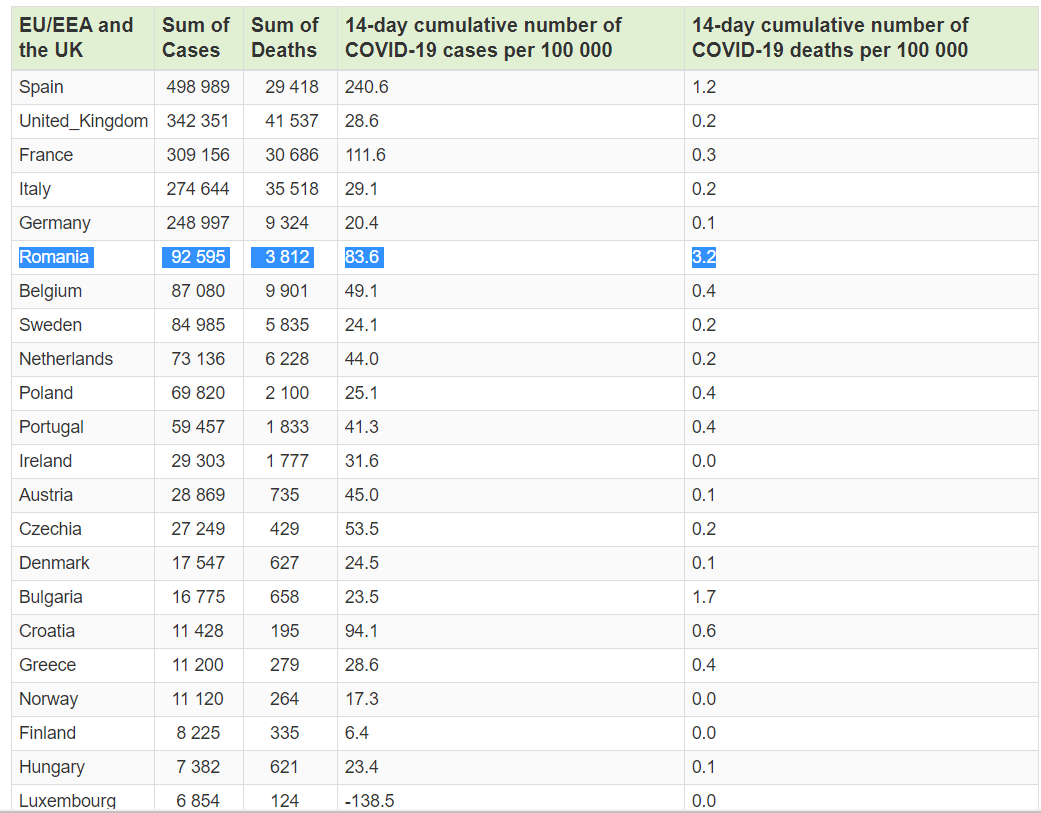Click the 14-day cumulative cases per 100 000 header
This screenshot has width=1041, height=813.
483,38
